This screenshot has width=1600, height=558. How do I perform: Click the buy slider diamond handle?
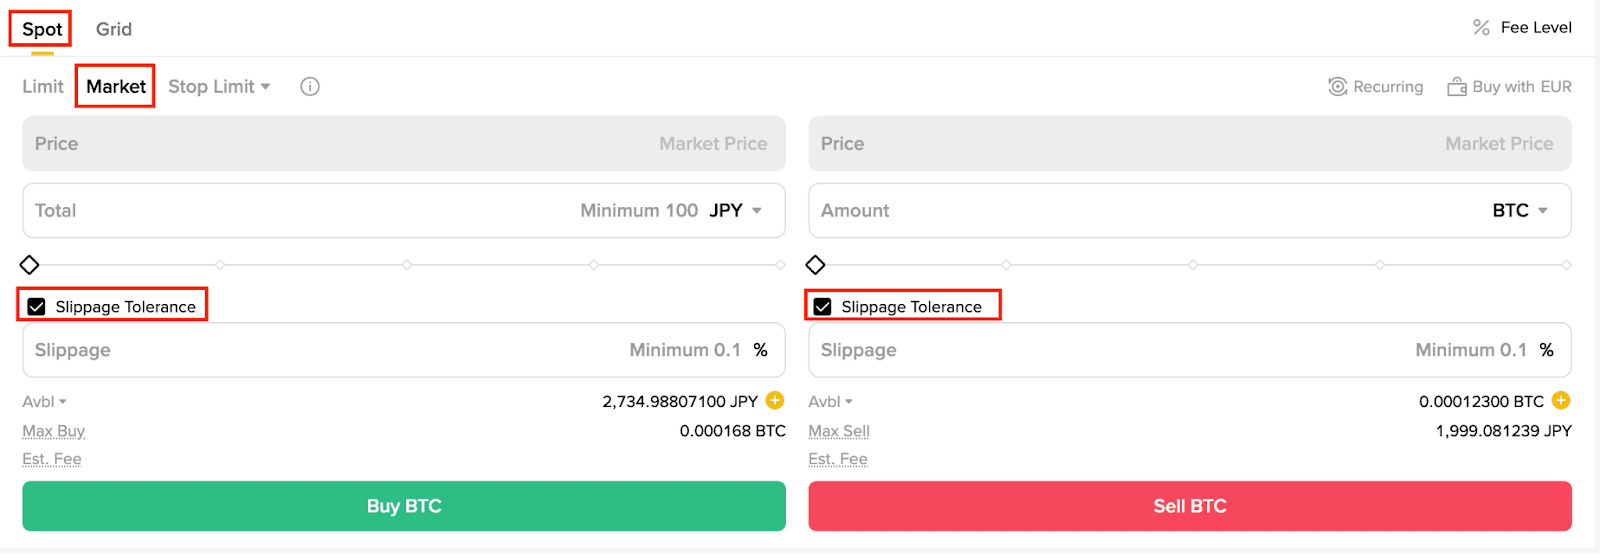coord(30,265)
